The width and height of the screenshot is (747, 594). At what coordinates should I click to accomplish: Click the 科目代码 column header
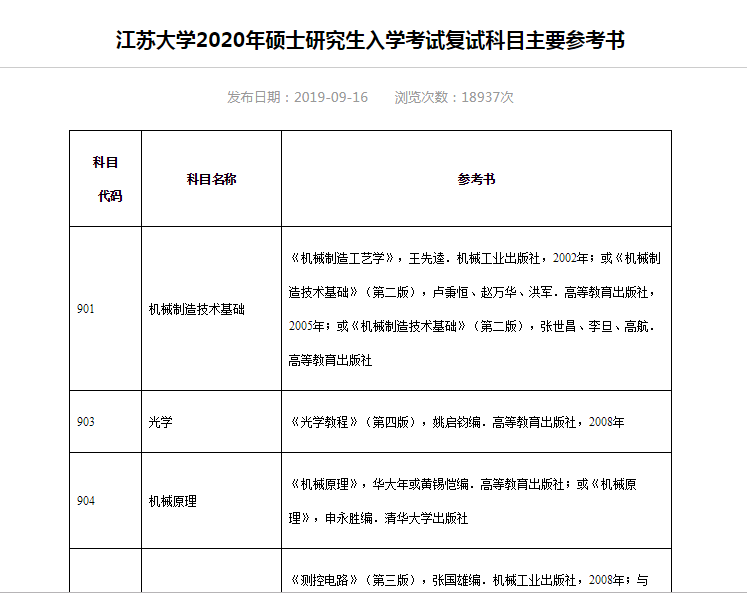[x=105, y=179]
